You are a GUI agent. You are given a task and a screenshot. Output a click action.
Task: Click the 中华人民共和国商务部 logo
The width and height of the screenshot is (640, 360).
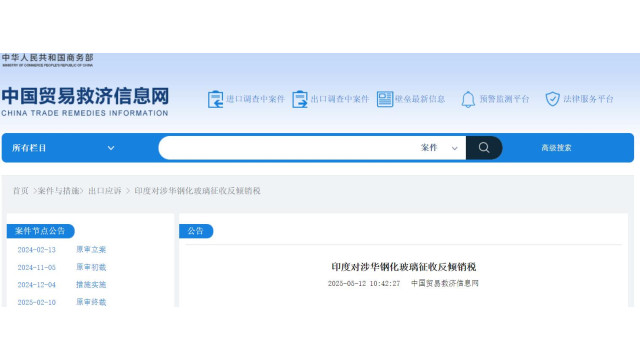47,60
